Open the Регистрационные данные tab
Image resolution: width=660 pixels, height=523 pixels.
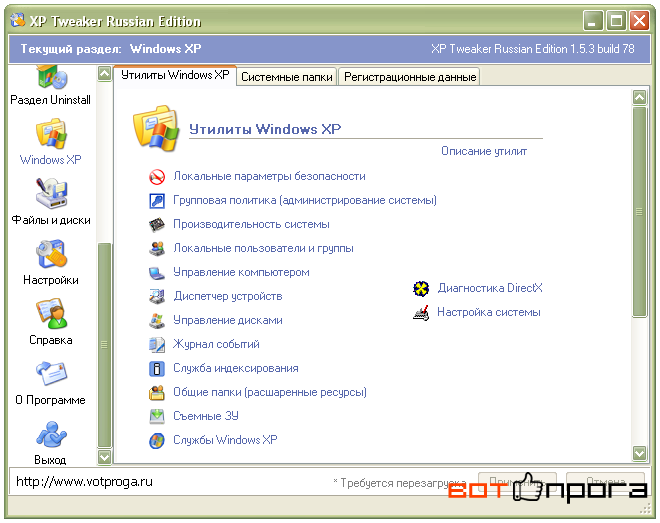tap(410, 77)
